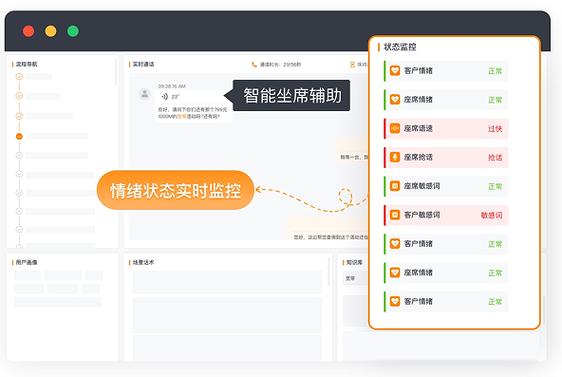Click the 知识库 panel heading
The height and width of the screenshot is (377, 562).
click(354, 262)
